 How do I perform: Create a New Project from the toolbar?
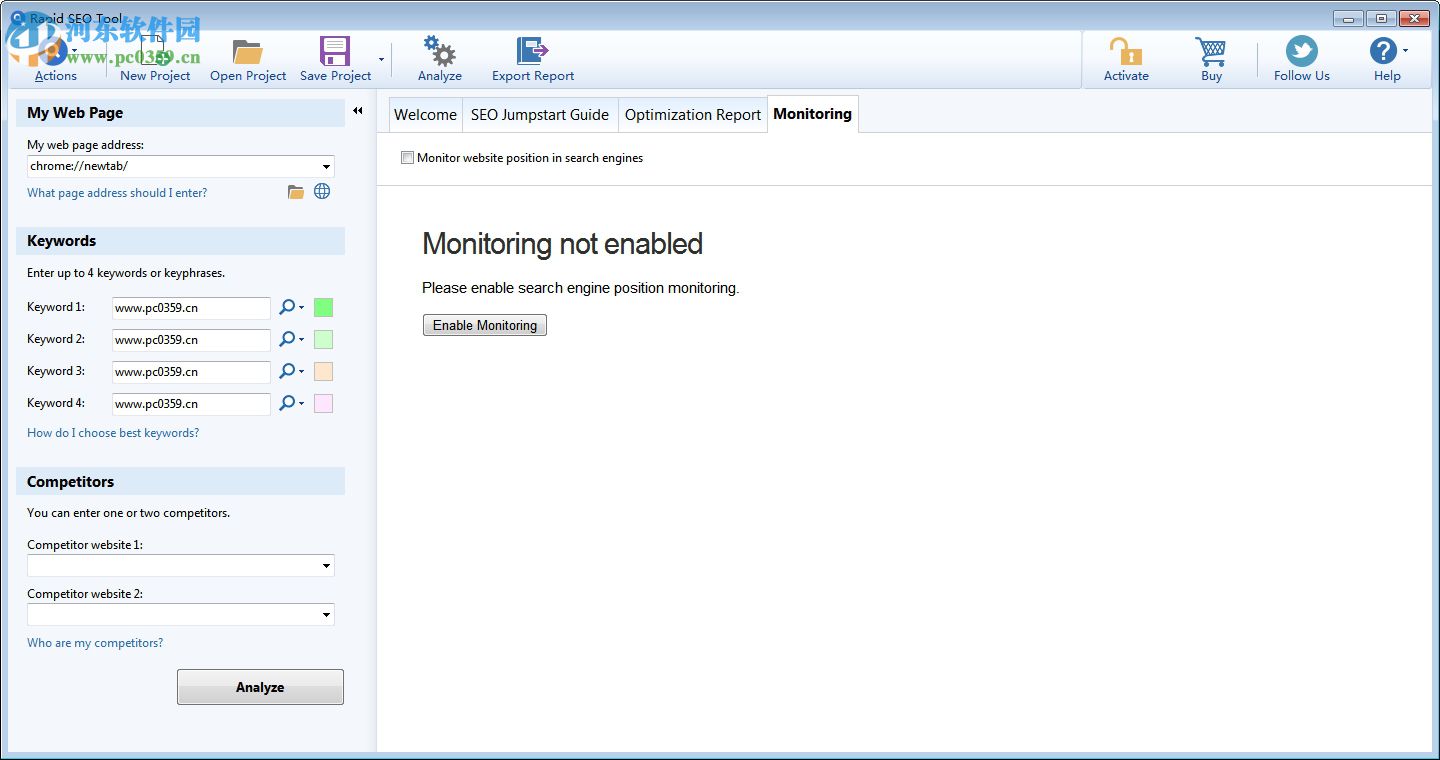pyautogui.click(x=155, y=58)
